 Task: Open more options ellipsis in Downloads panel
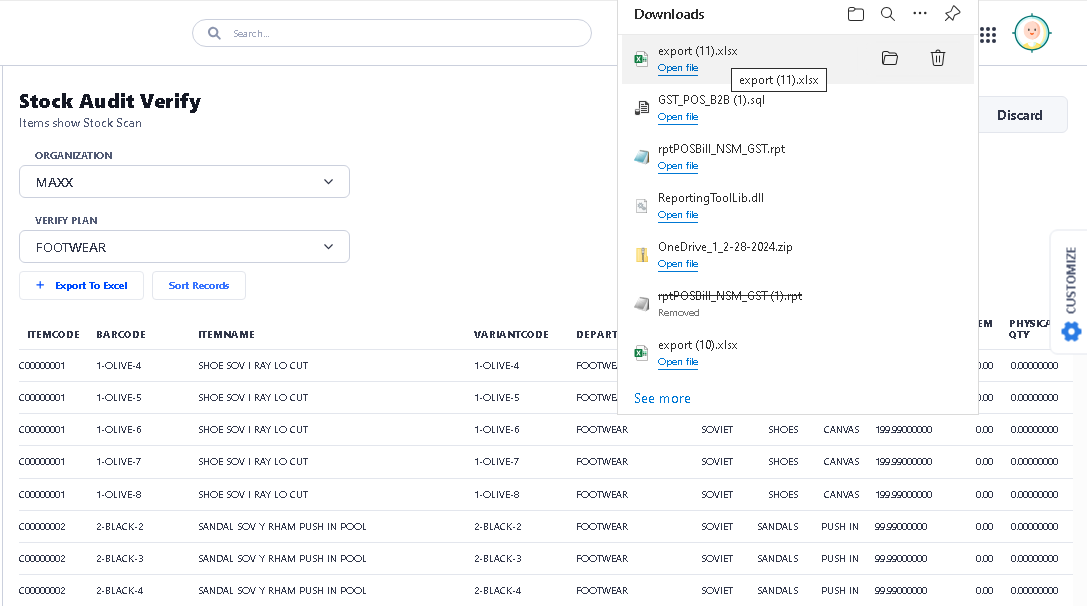(920, 14)
